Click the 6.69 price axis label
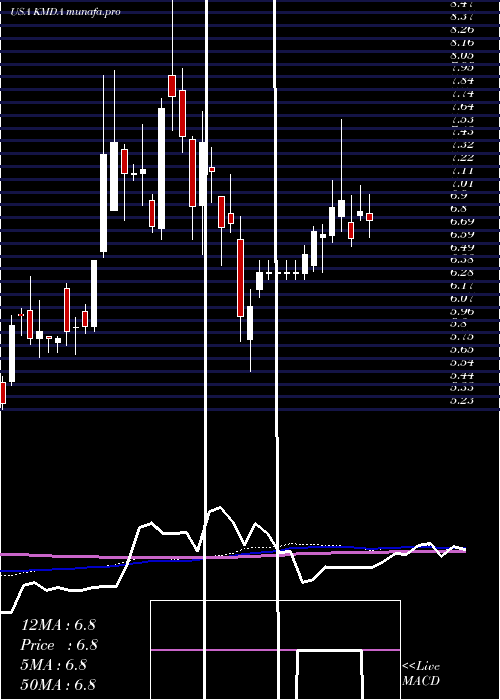 click(462, 222)
